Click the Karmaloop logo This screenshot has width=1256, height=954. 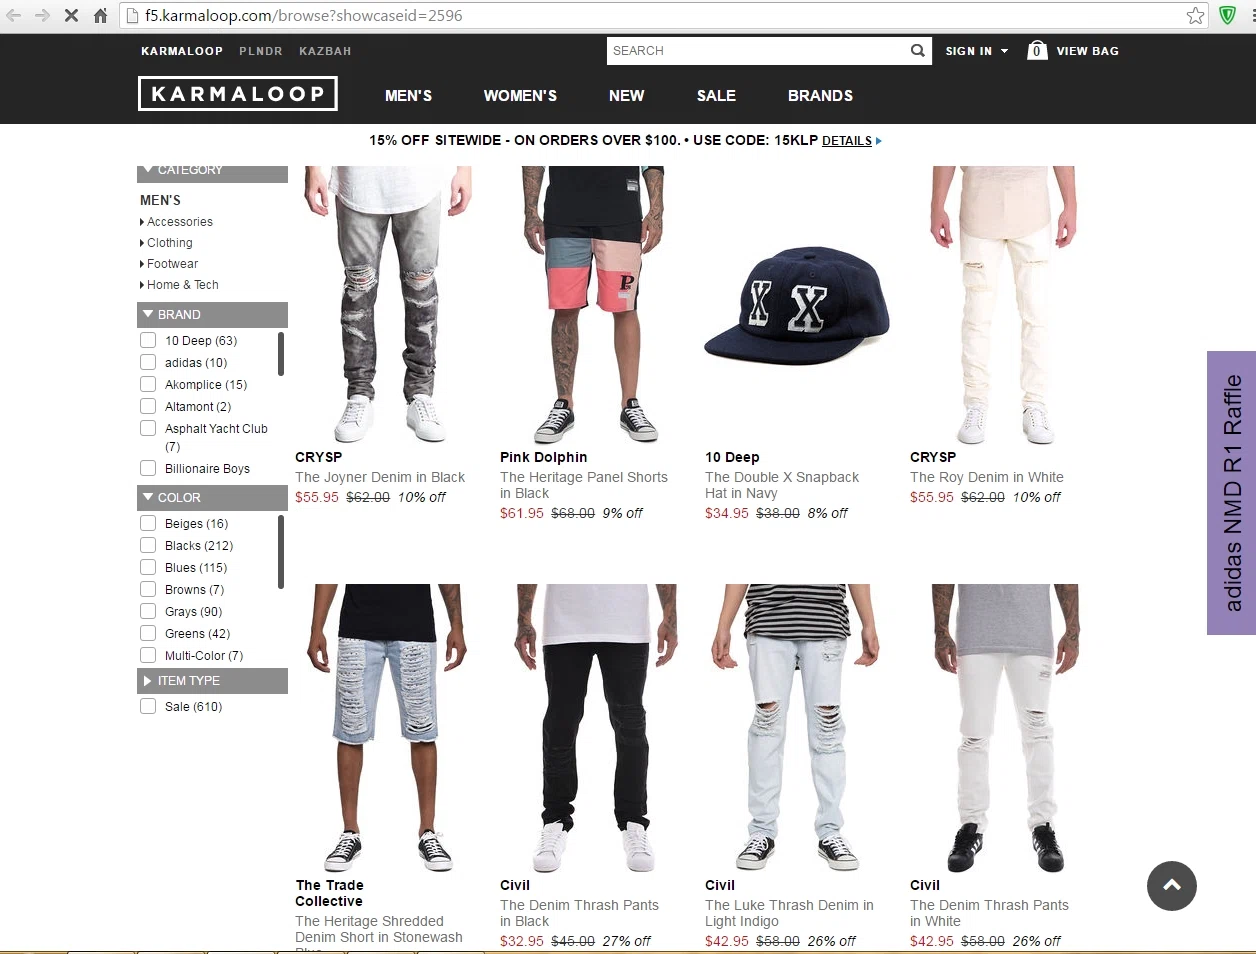tap(238, 94)
